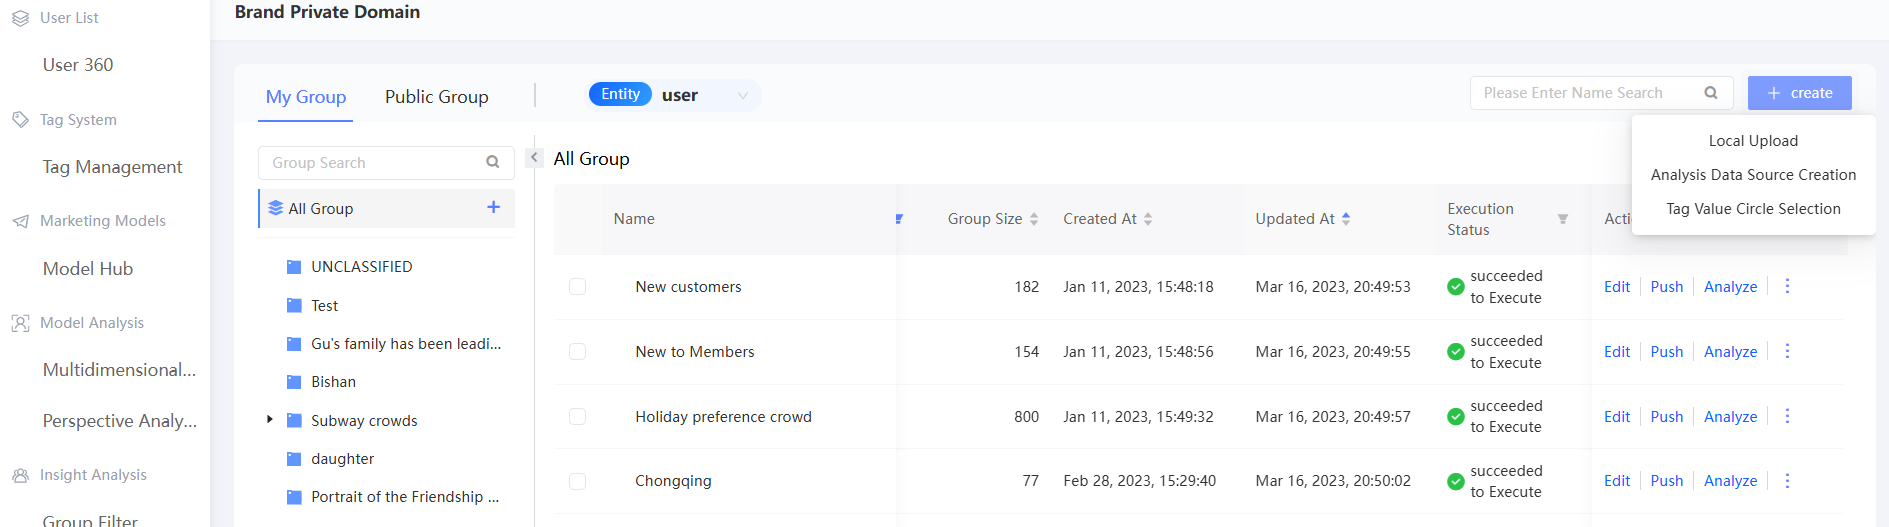Click the name search magnifier icon
Viewport: 1889px width, 527px height.
coord(1711,93)
